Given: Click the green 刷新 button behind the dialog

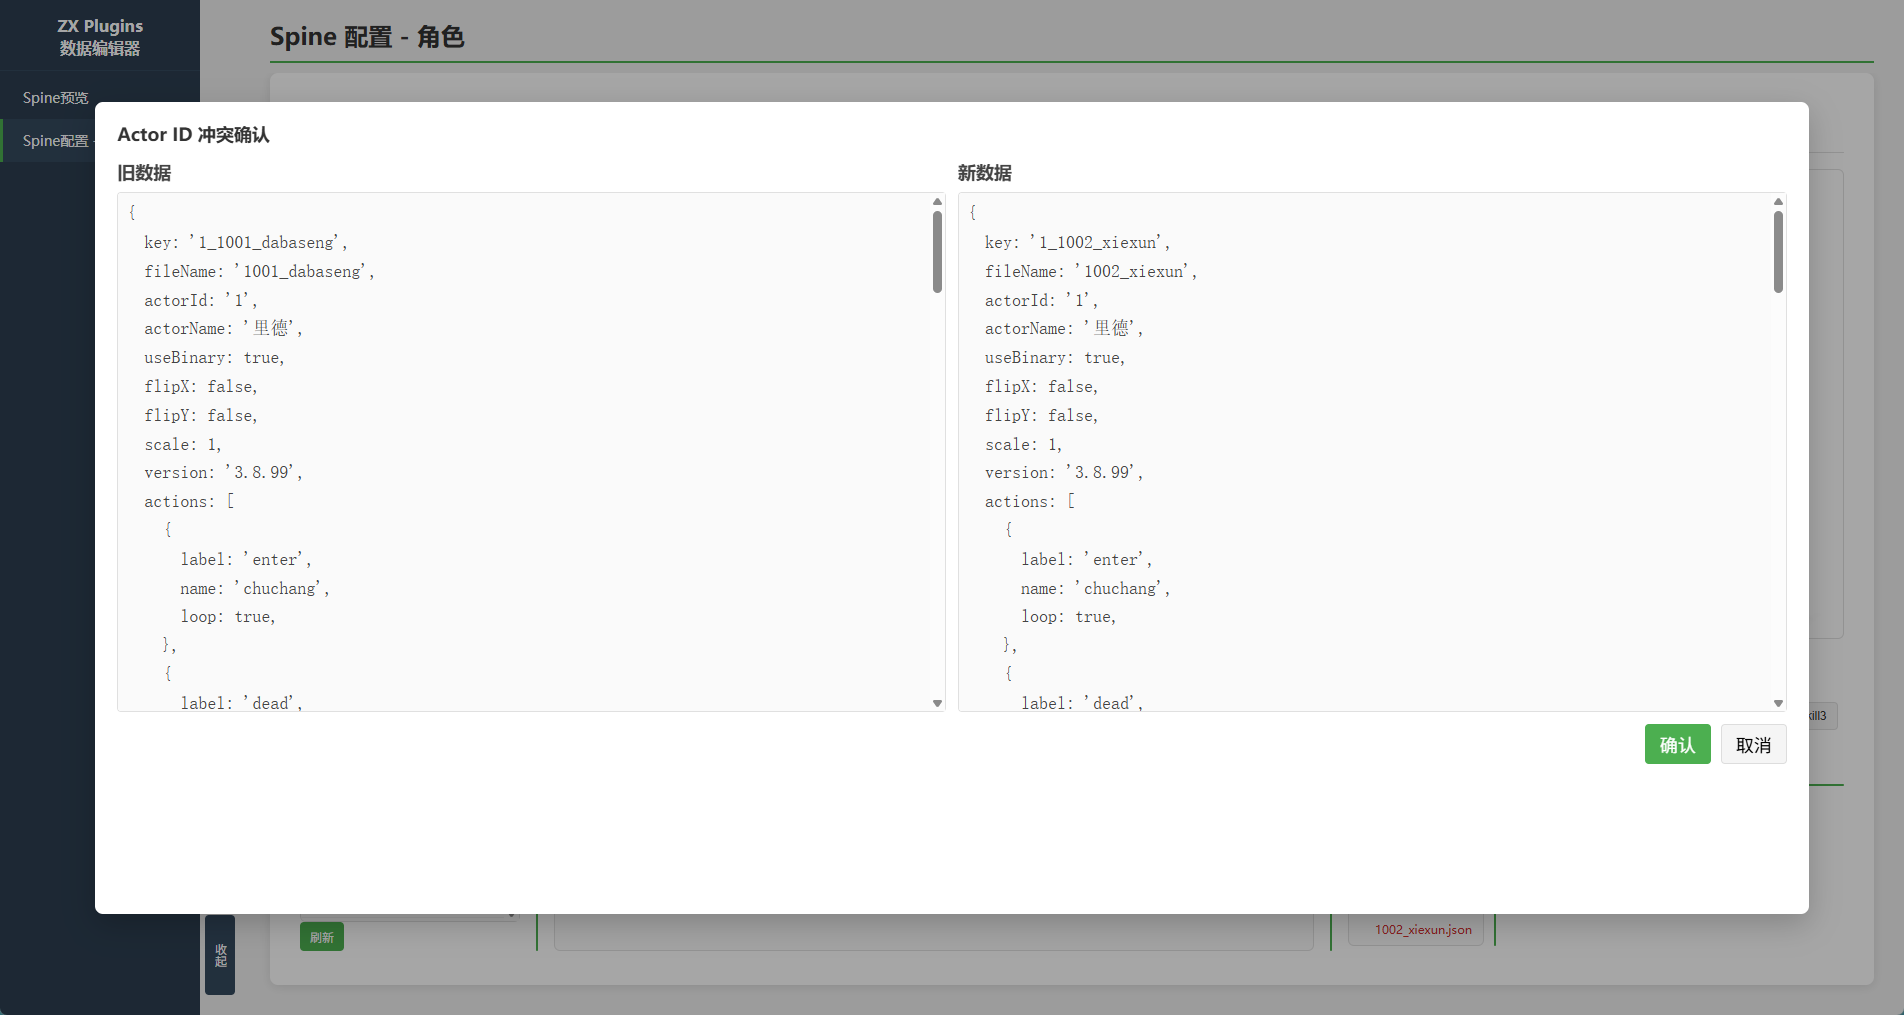Looking at the screenshot, I should tap(322, 937).
